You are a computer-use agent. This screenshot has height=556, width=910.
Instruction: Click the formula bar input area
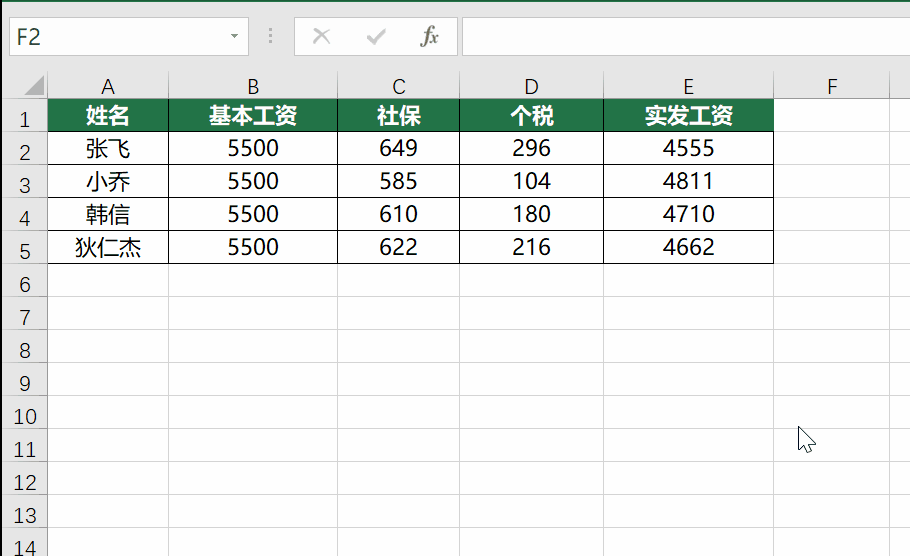point(686,37)
